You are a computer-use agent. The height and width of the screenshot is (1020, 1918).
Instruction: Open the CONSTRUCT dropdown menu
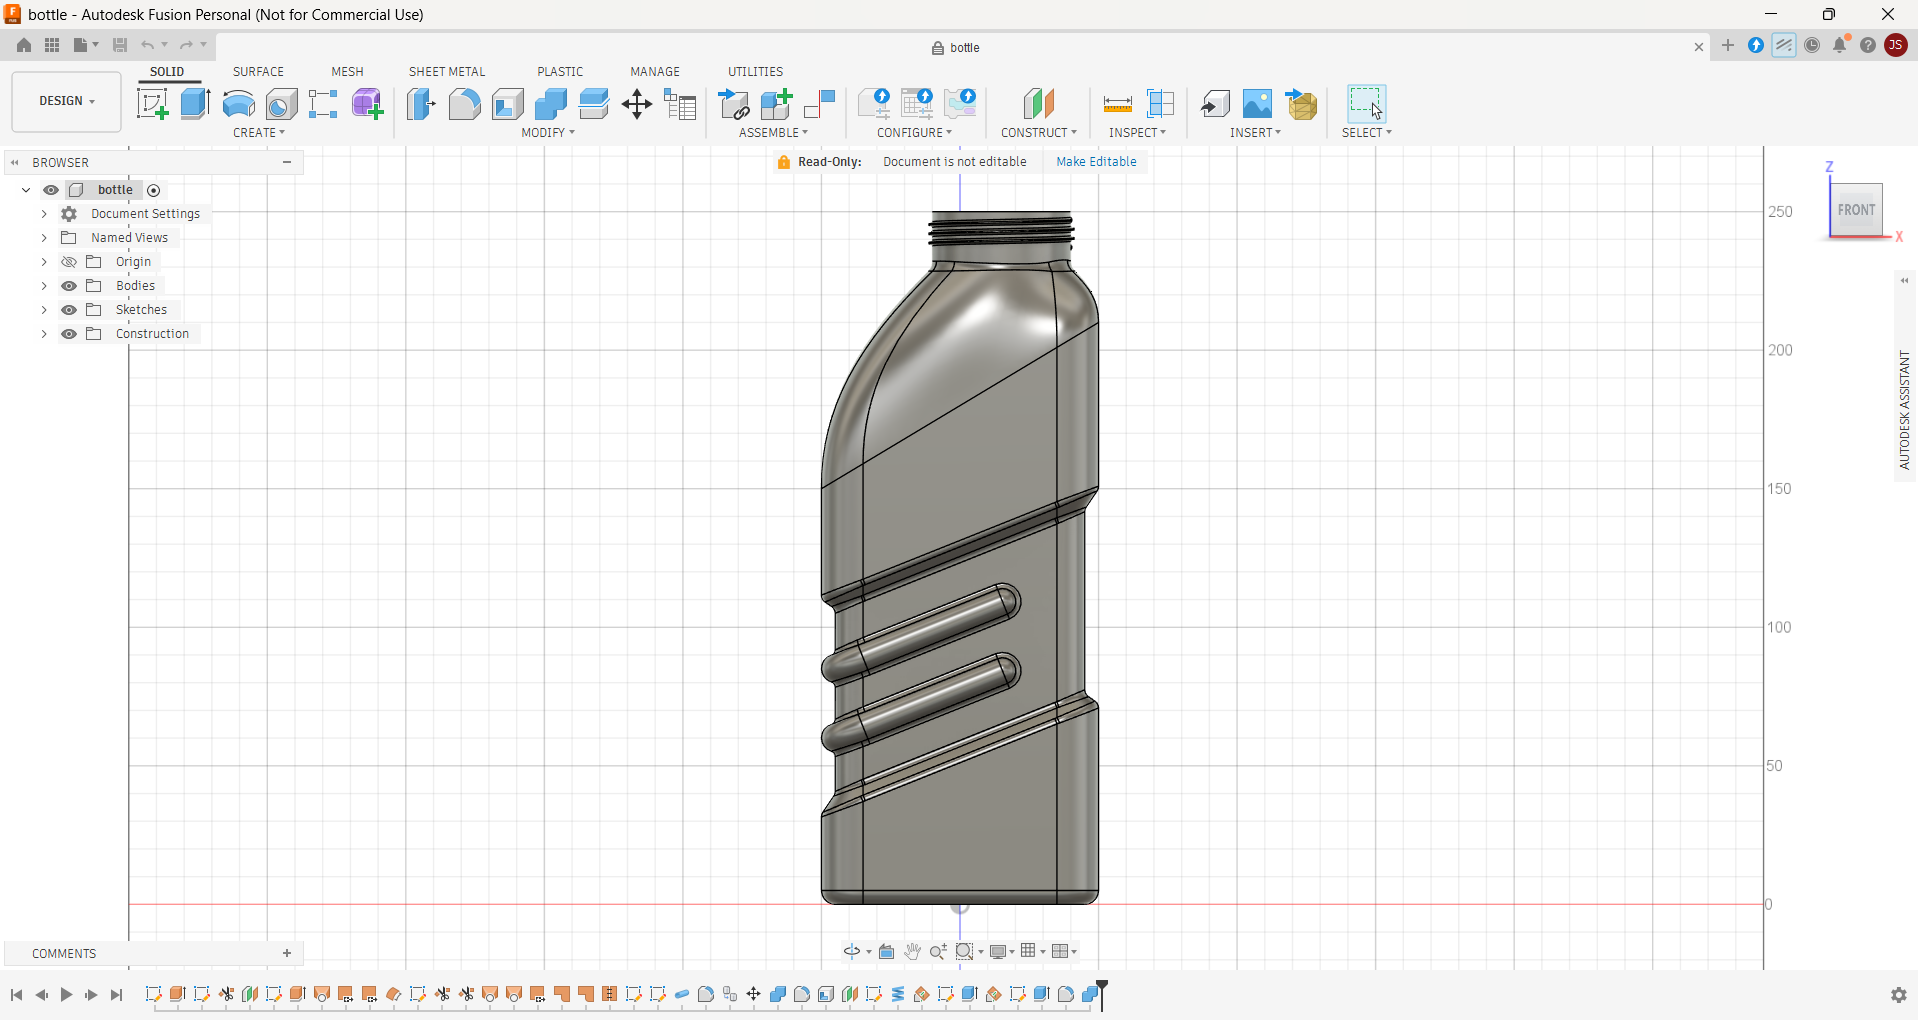tap(1039, 133)
